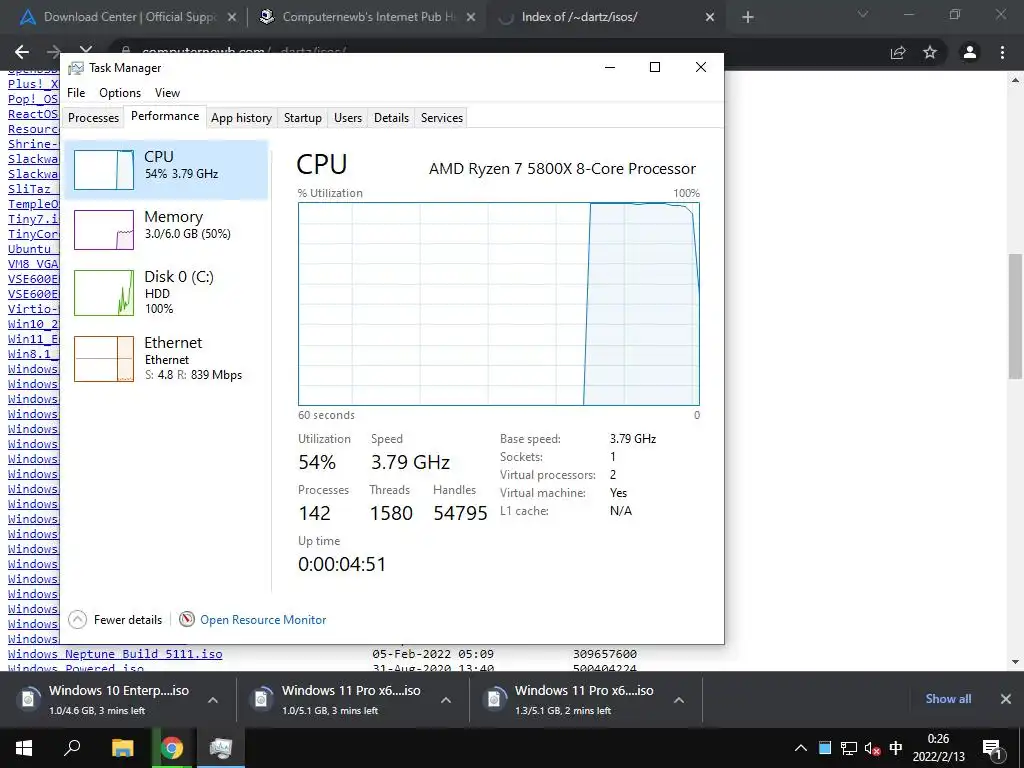This screenshot has height=768, width=1024.
Task: Select the Disk 0 (C:) thumbnail
Action: [x=104, y=293]
